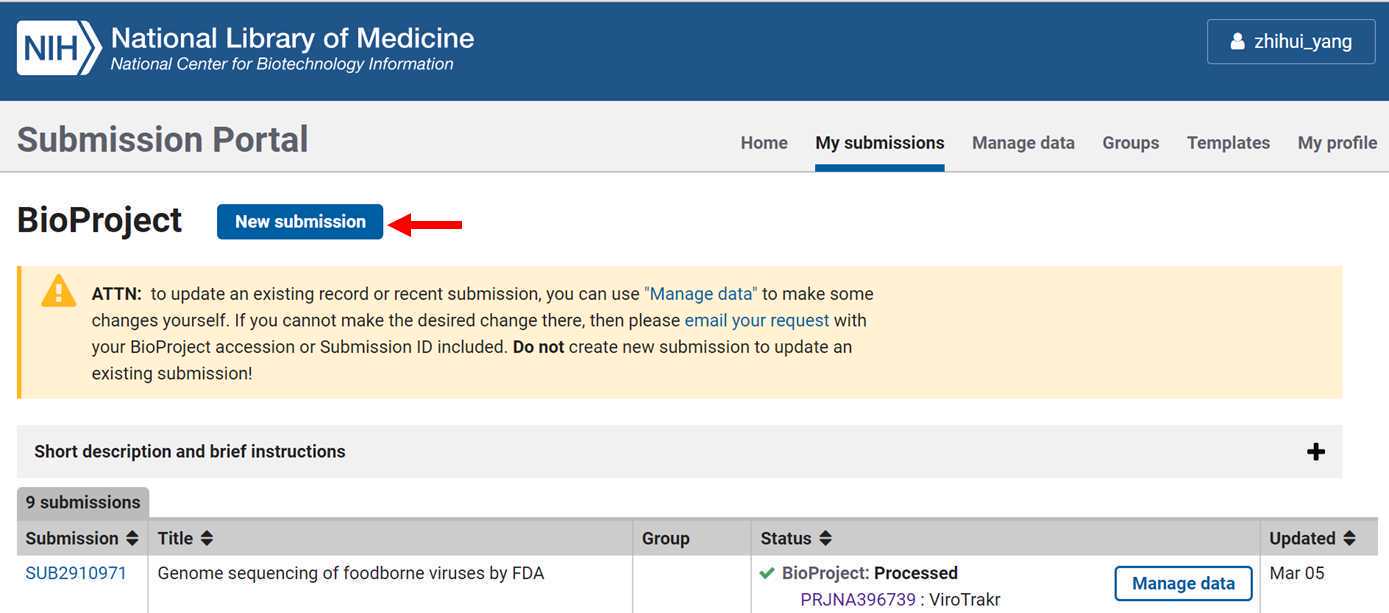The height and width of the screenshot is (613, 1389).
Task: Click the "email your request" link
Action: [757, 321]
